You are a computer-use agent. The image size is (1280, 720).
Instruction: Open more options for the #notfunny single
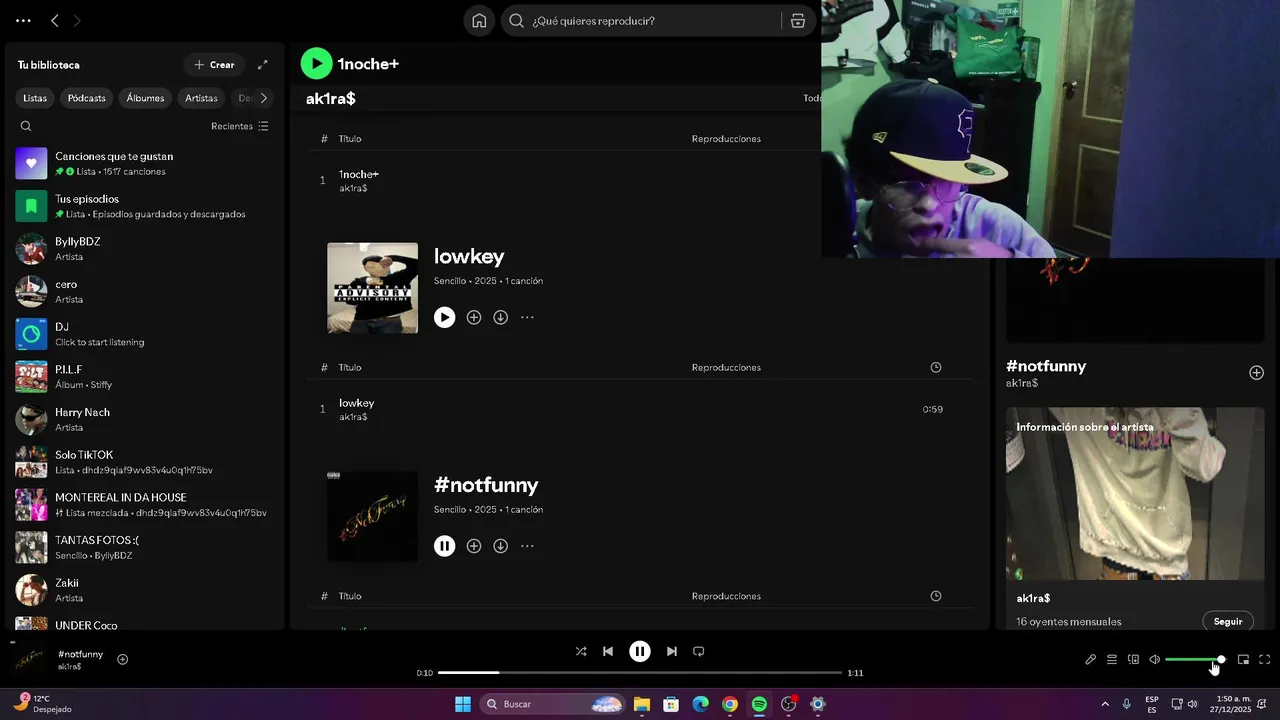click(x=528, y=546)
